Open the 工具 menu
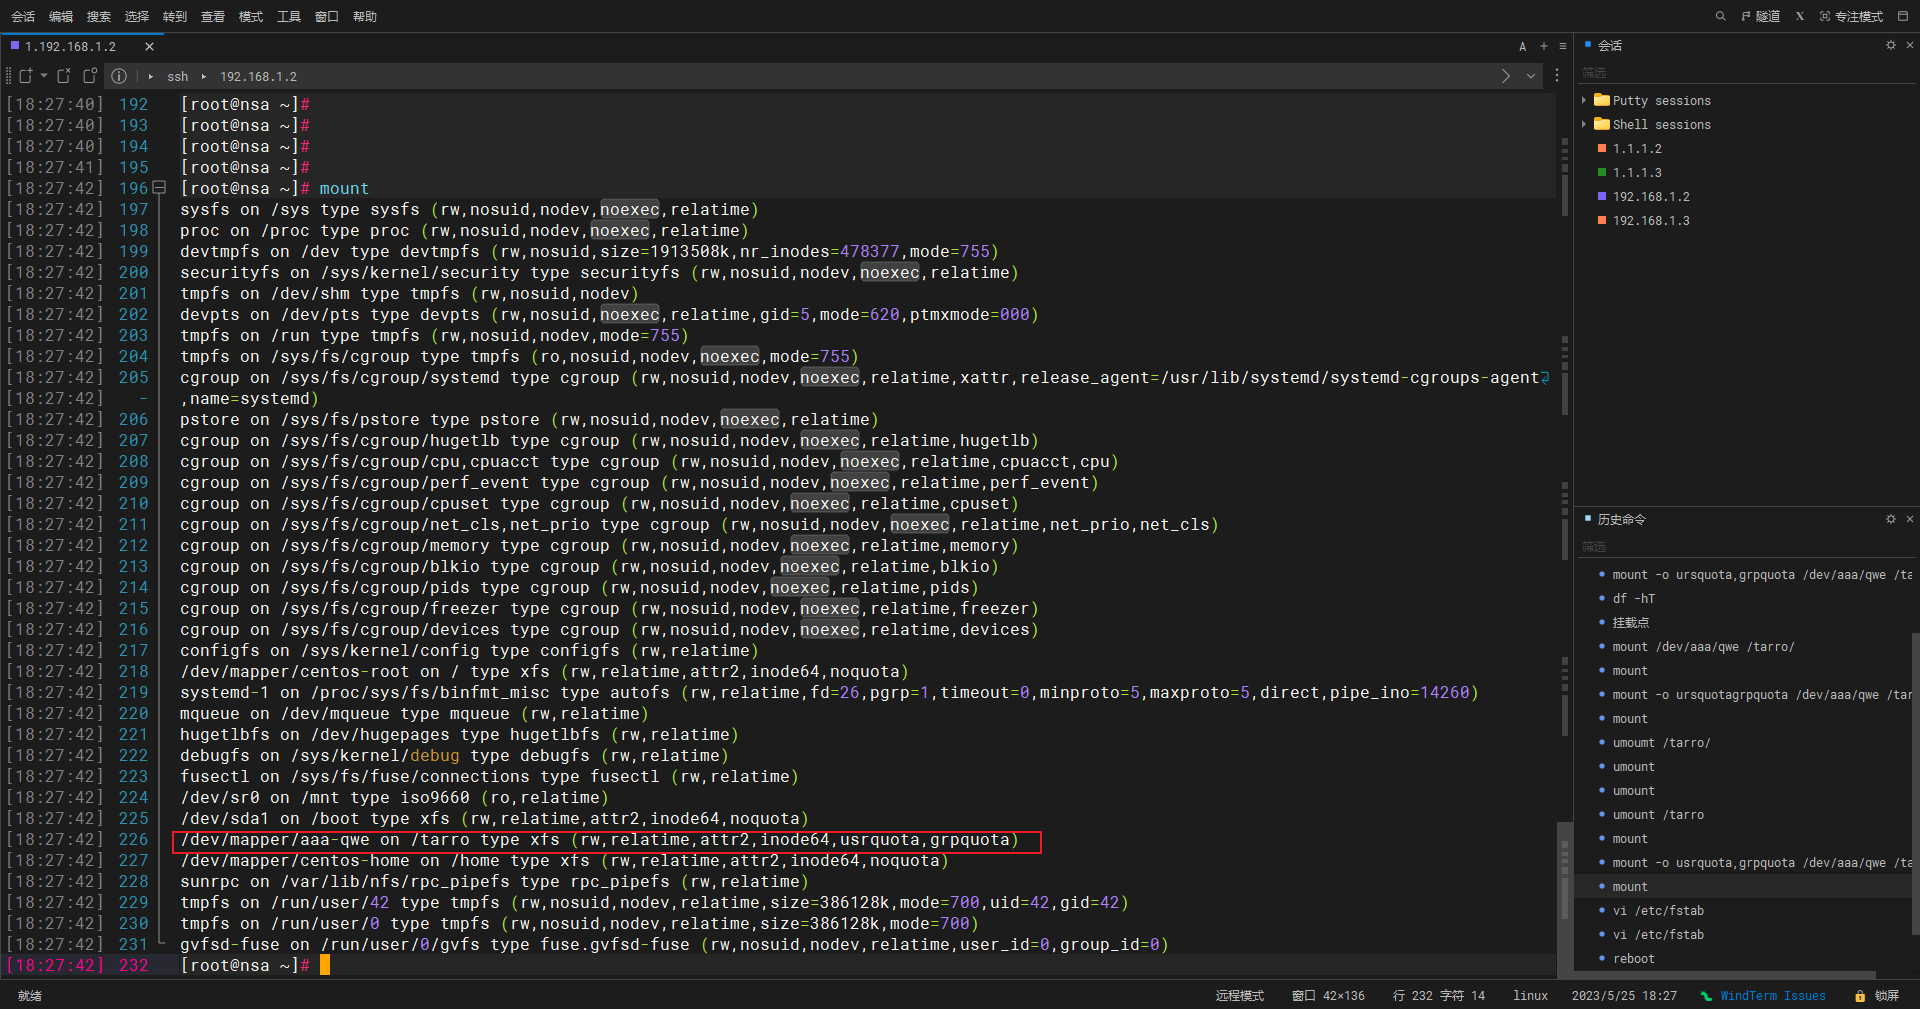Screen dimensions: 1920x1009 [x=288, y=16]
